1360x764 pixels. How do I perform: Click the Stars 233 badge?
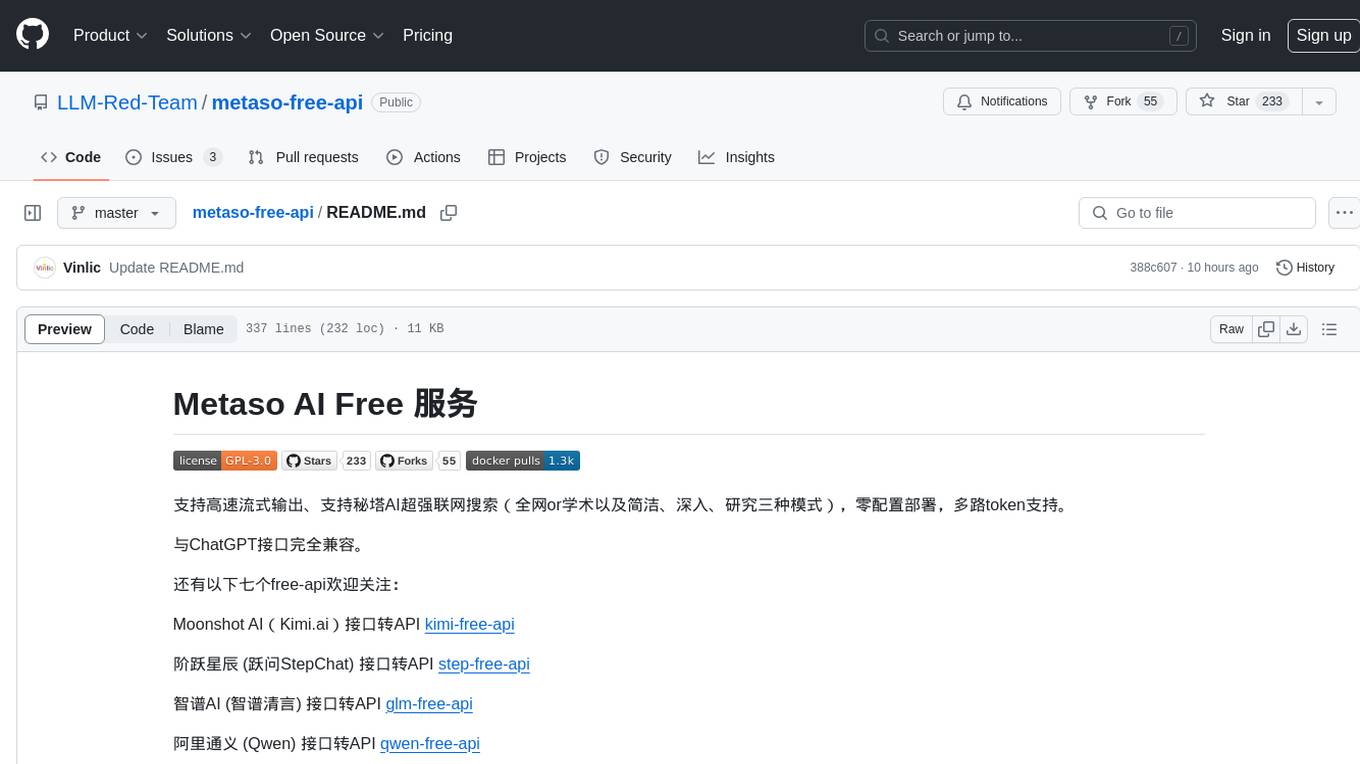pyautogui.click(x=326, y=461)
